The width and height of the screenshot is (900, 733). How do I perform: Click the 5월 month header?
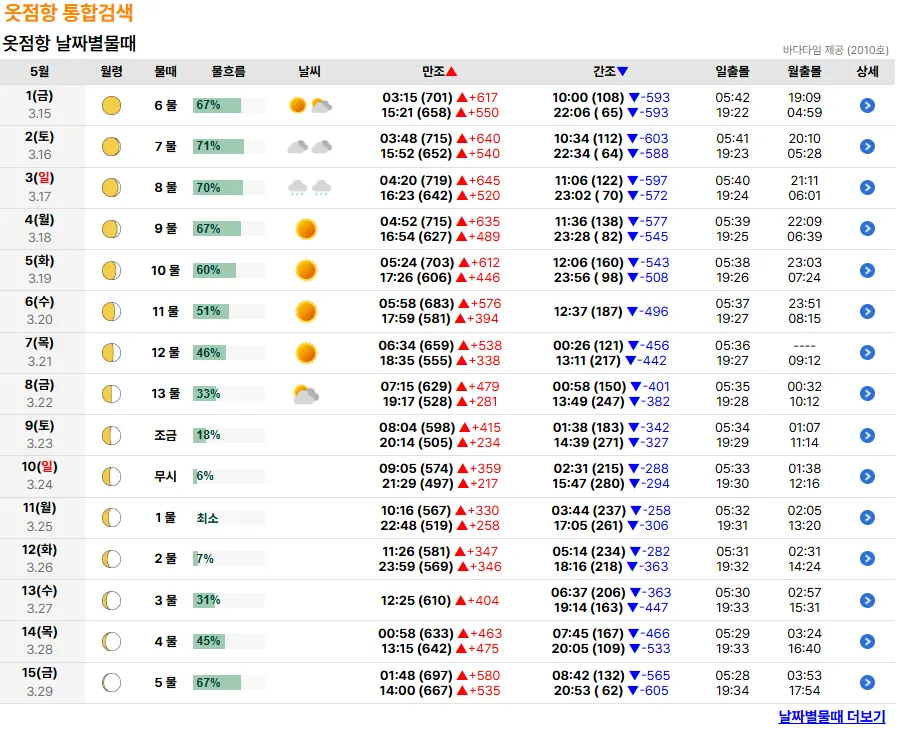pyautogui.click(x=40, y=71)
